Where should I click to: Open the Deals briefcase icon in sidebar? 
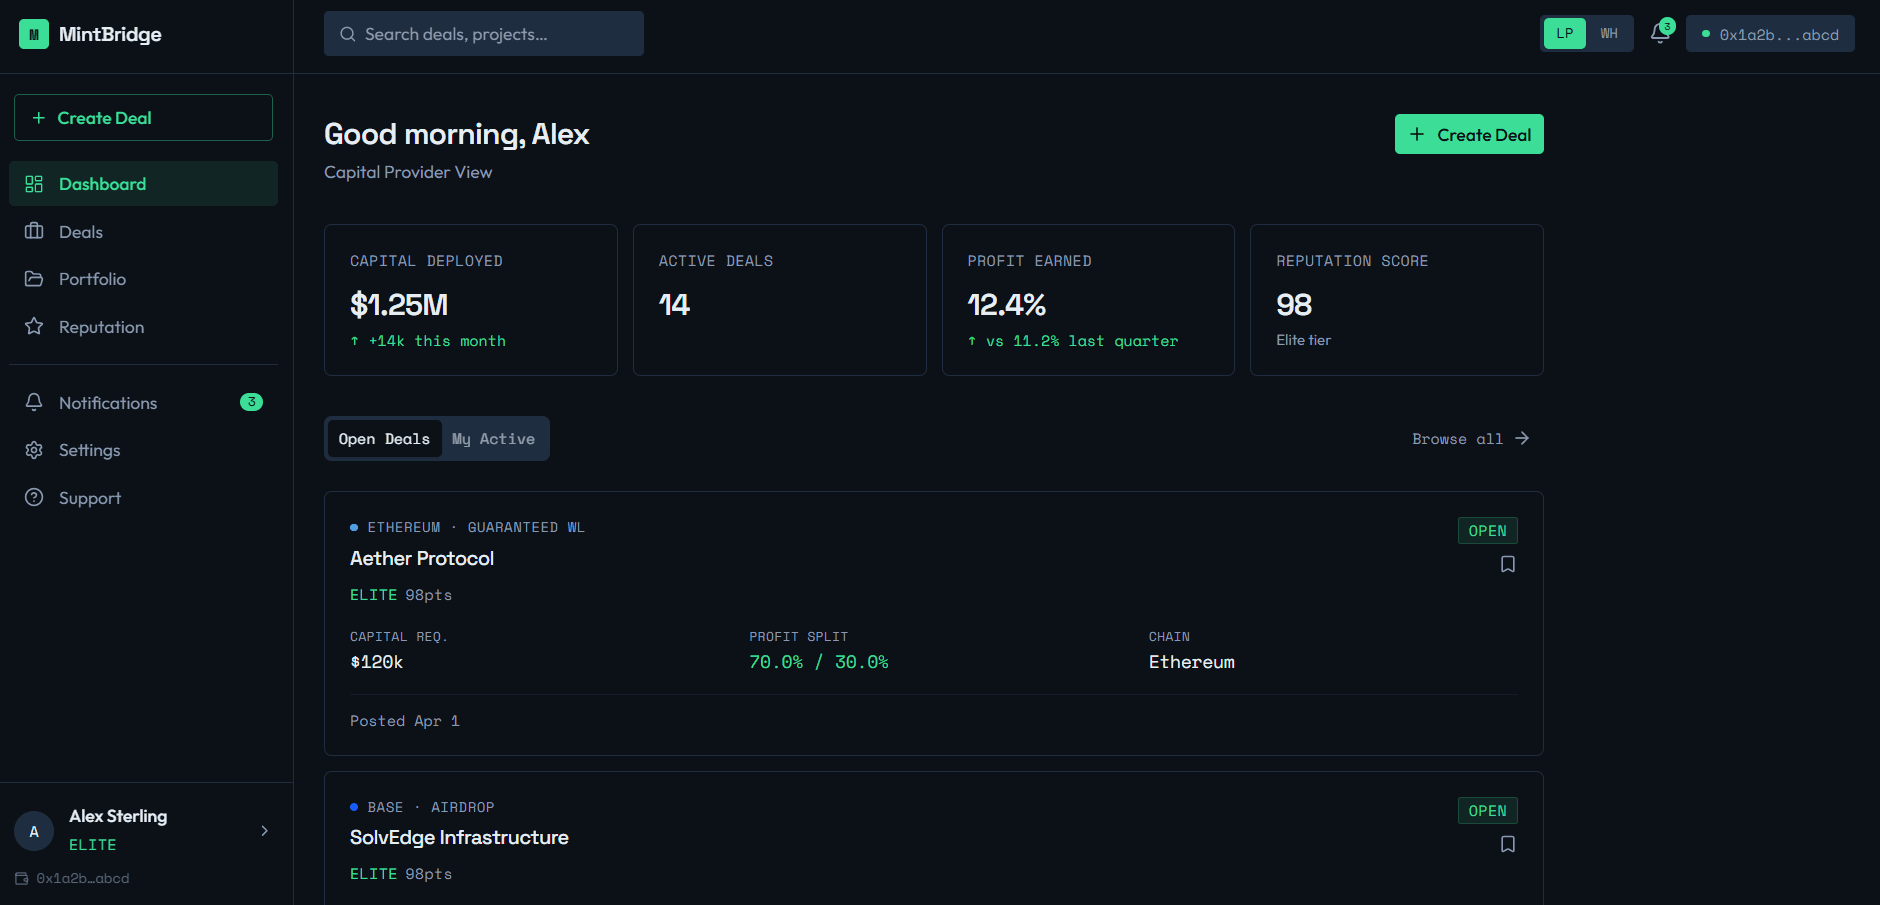pyautogui.click(x=36, y=231)
